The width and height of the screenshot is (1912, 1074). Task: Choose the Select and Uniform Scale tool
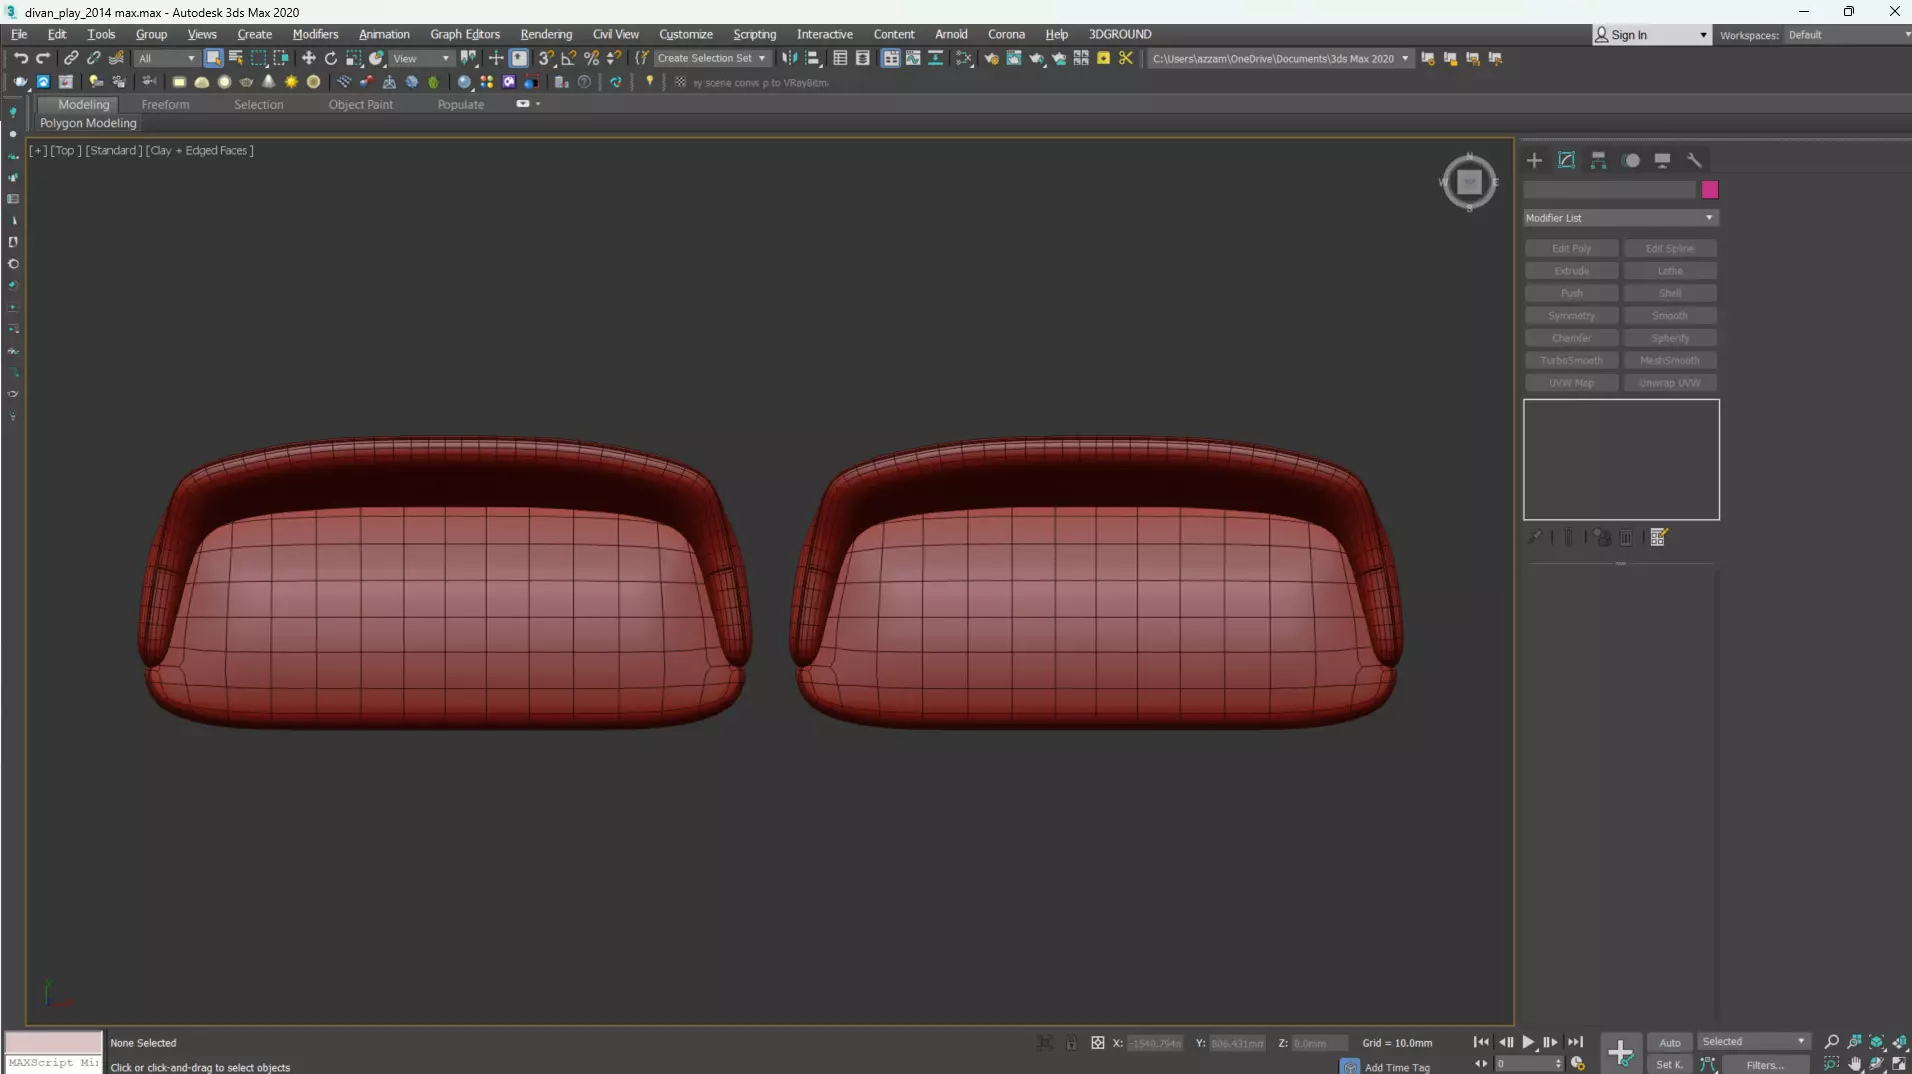click(354, 58)
